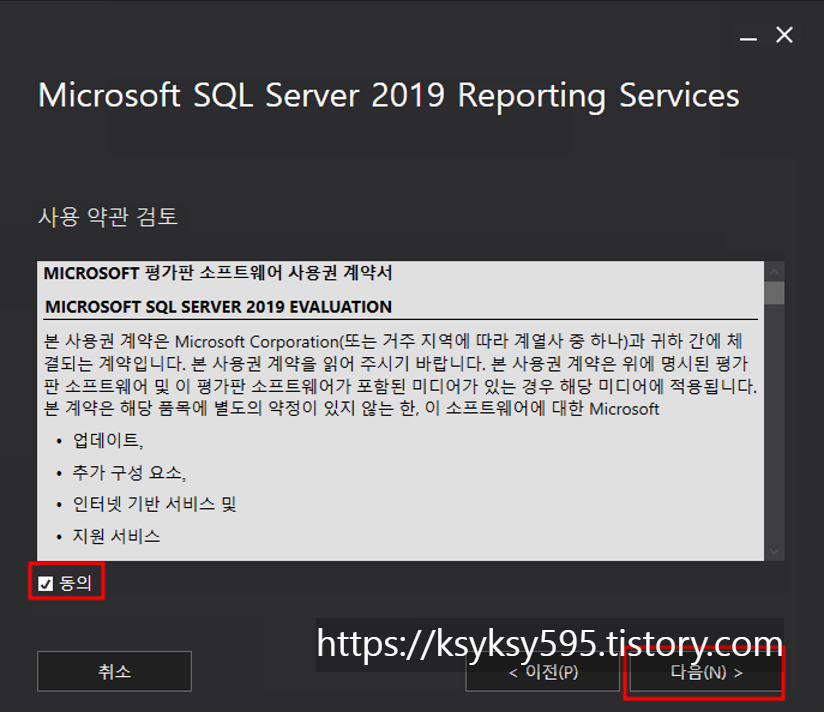Cancel setup with the 취소 button
Viewport: 824px width, 712px height.
tap(115, 671)
